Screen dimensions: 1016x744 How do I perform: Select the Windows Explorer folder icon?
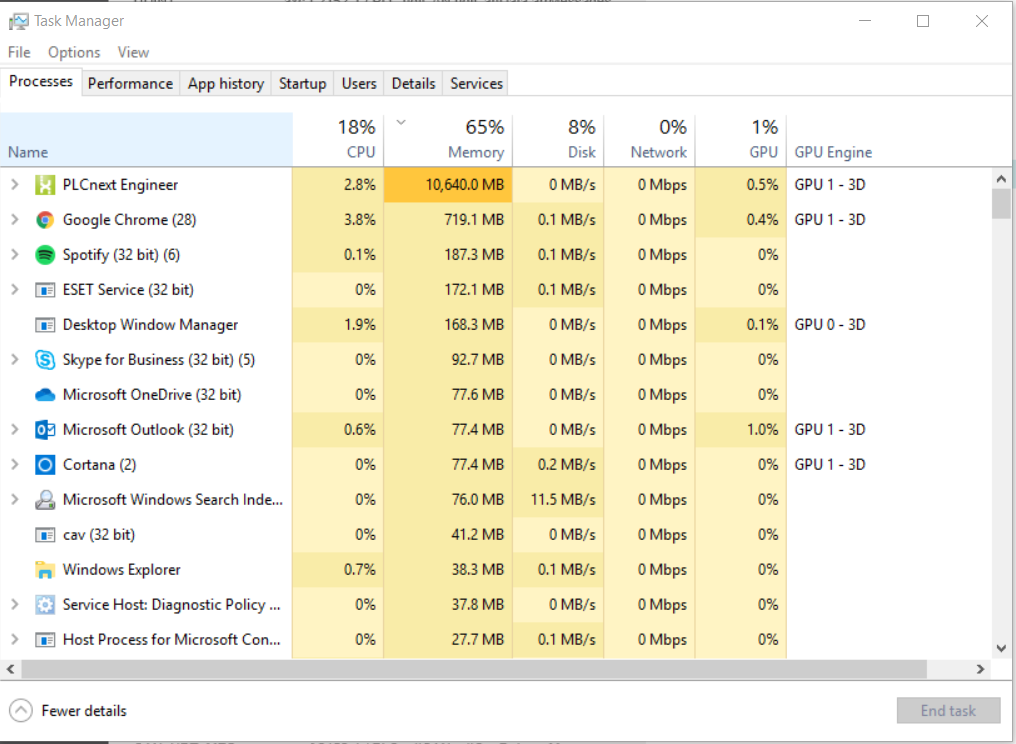coord(45,570)
